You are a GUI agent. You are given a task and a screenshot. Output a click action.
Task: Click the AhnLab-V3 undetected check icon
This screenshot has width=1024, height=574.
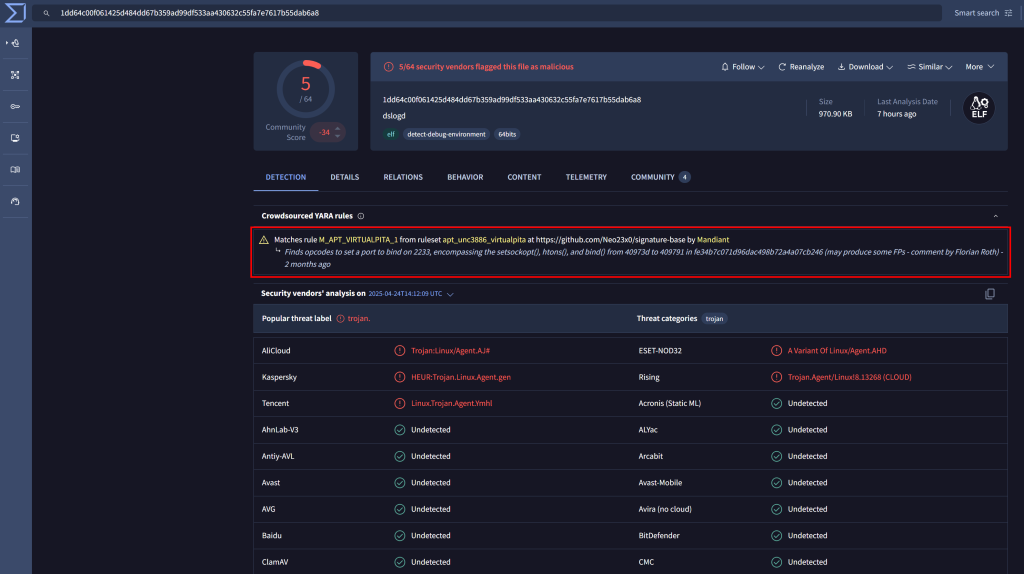pos(400,430)
